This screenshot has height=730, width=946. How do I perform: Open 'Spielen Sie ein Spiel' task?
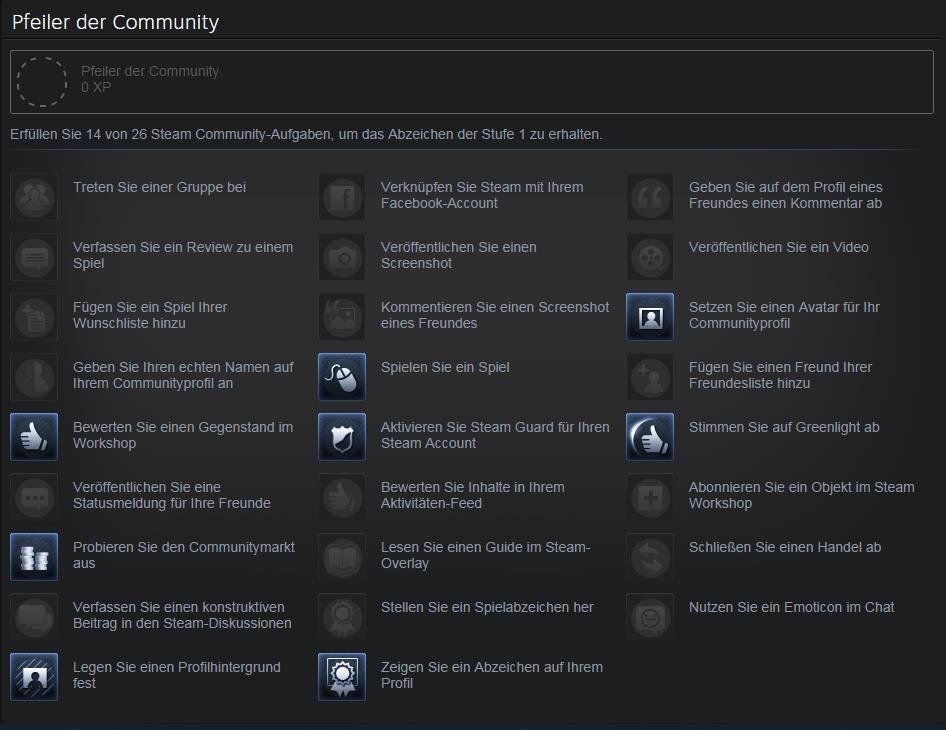(445, 367)
